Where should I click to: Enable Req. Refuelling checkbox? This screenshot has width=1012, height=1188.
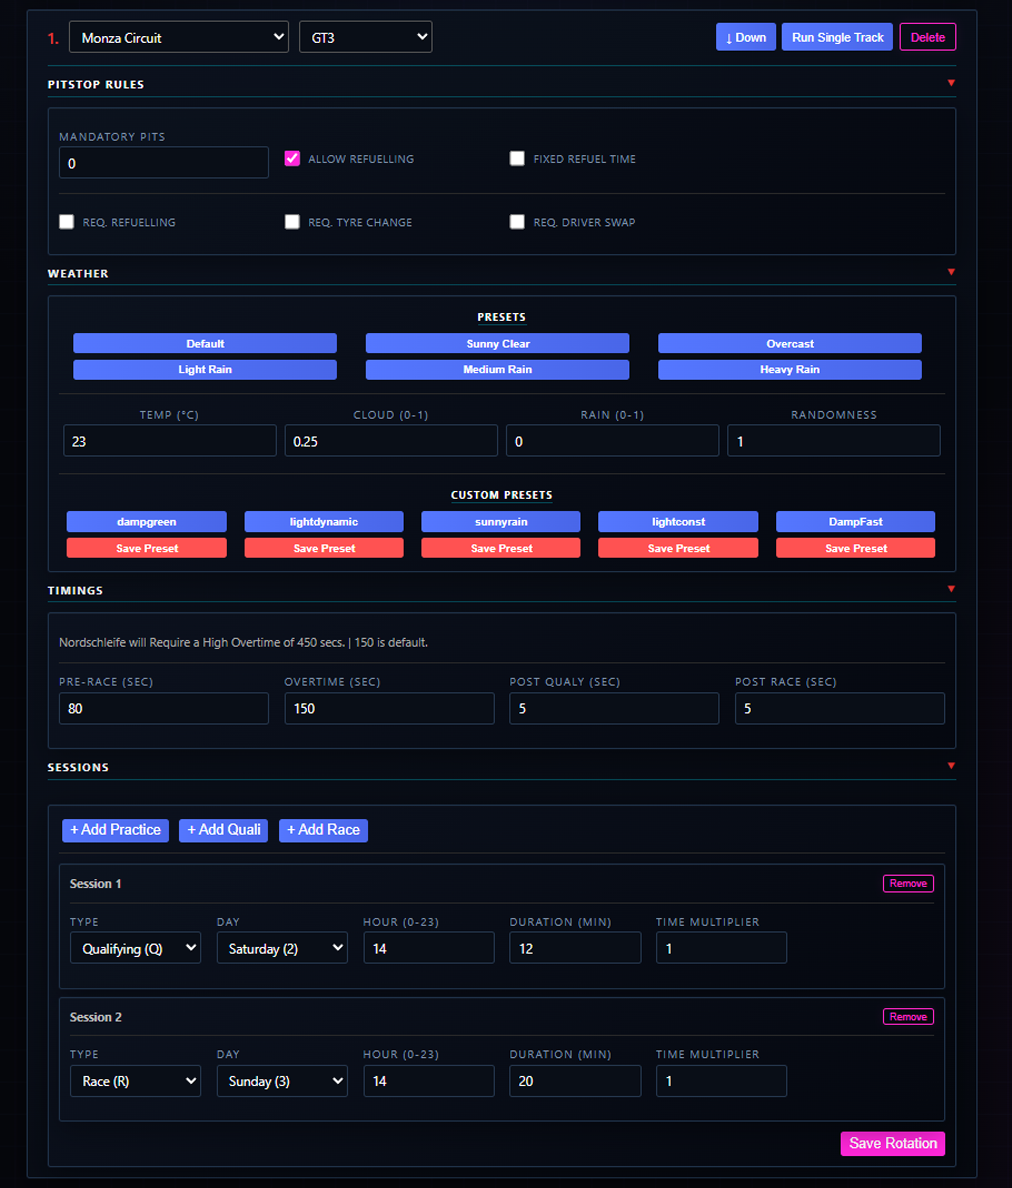click(x=67, y=222)
